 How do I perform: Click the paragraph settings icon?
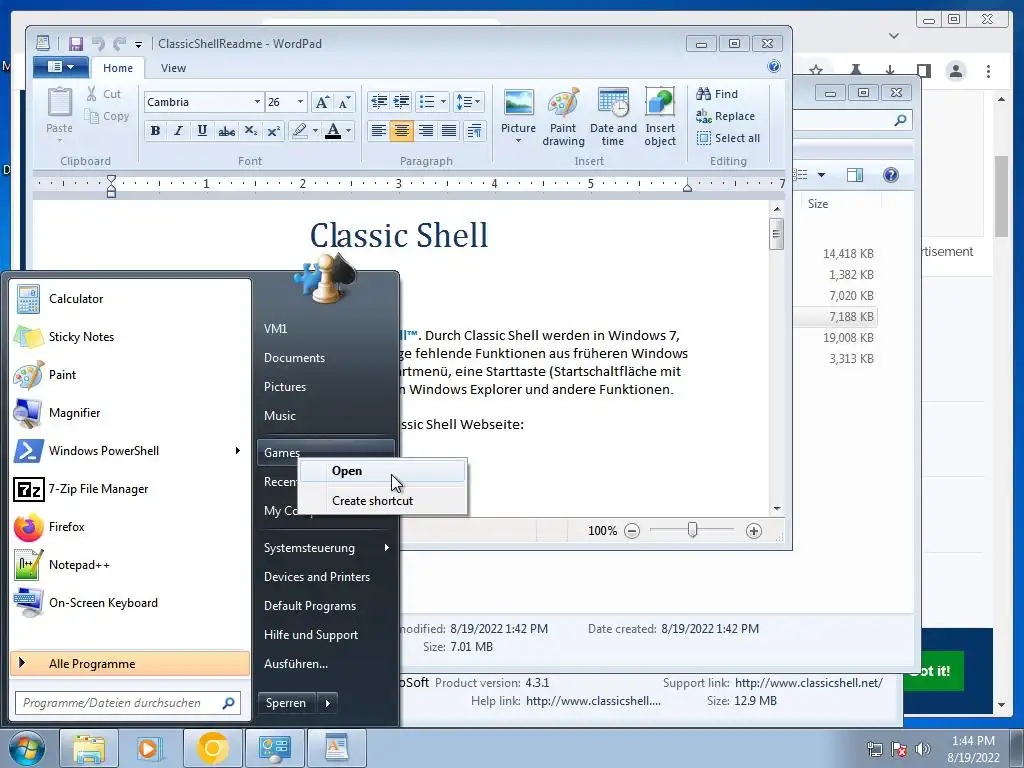point(475,131)
